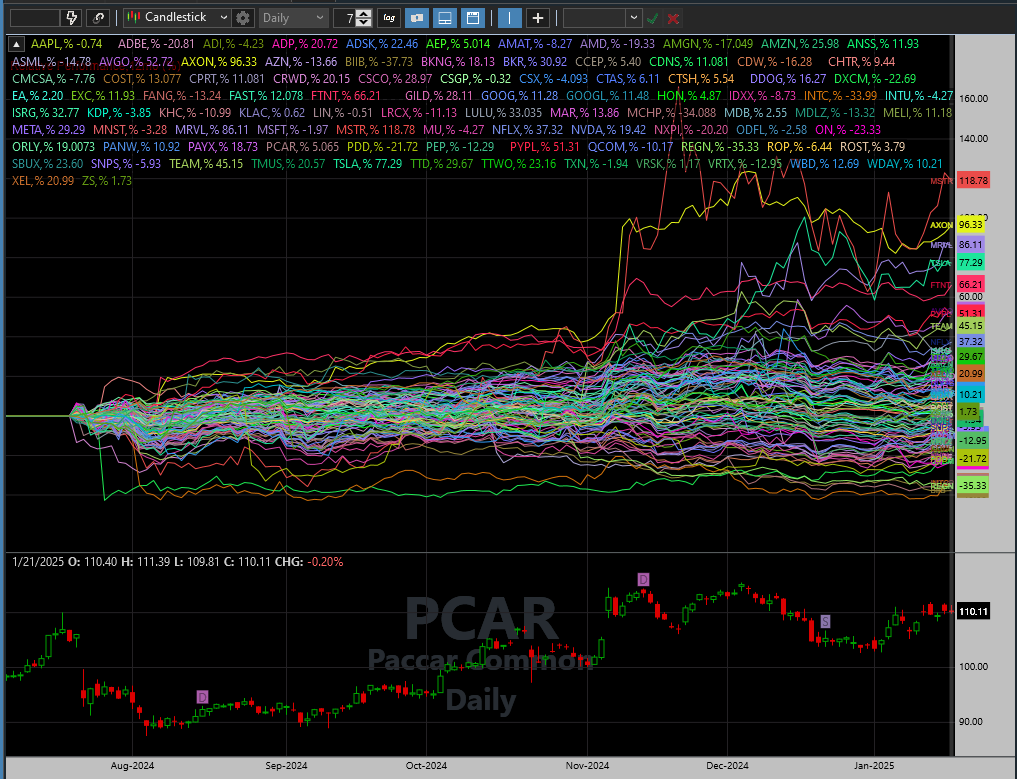Select the PCAR, % 5.065 legend entry
Viewport: 1017px width, 779px height.
302,147
